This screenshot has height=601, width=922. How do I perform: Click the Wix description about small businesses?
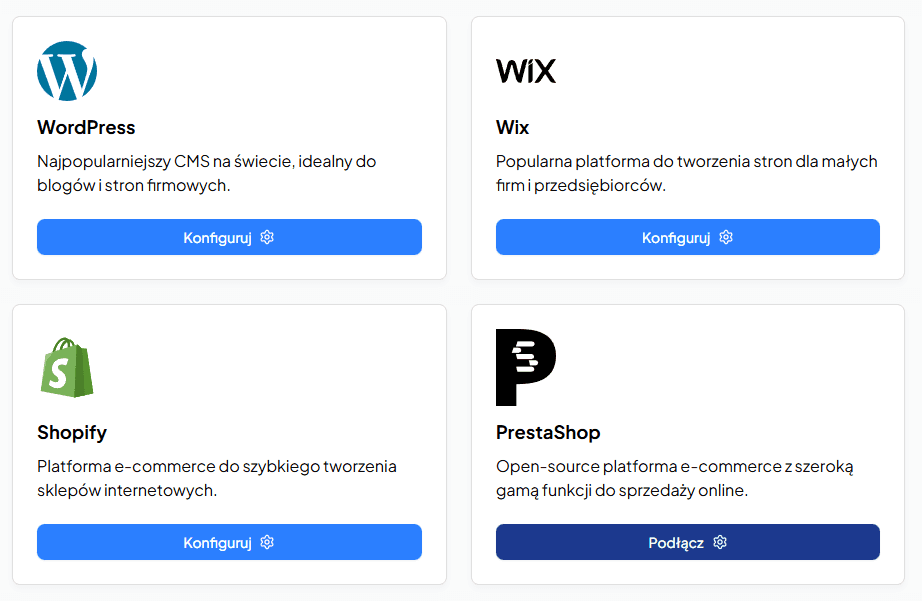click(687, 173)
